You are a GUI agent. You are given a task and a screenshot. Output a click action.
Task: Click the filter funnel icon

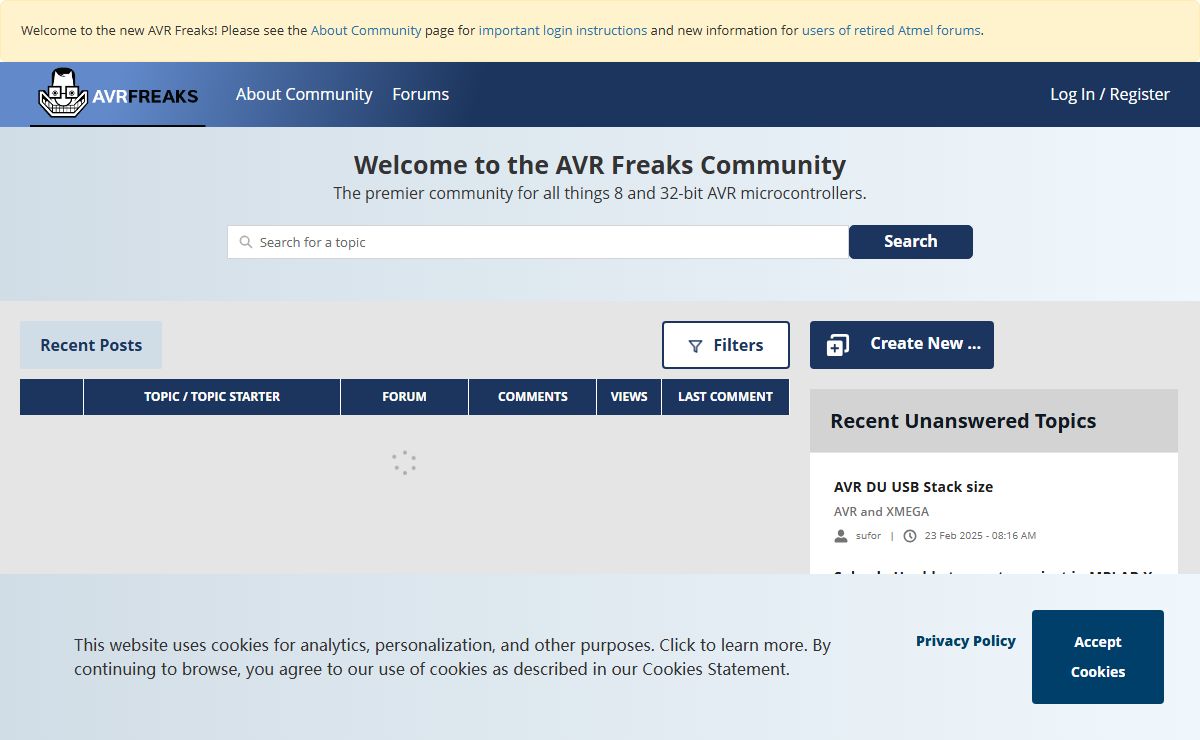695,346
